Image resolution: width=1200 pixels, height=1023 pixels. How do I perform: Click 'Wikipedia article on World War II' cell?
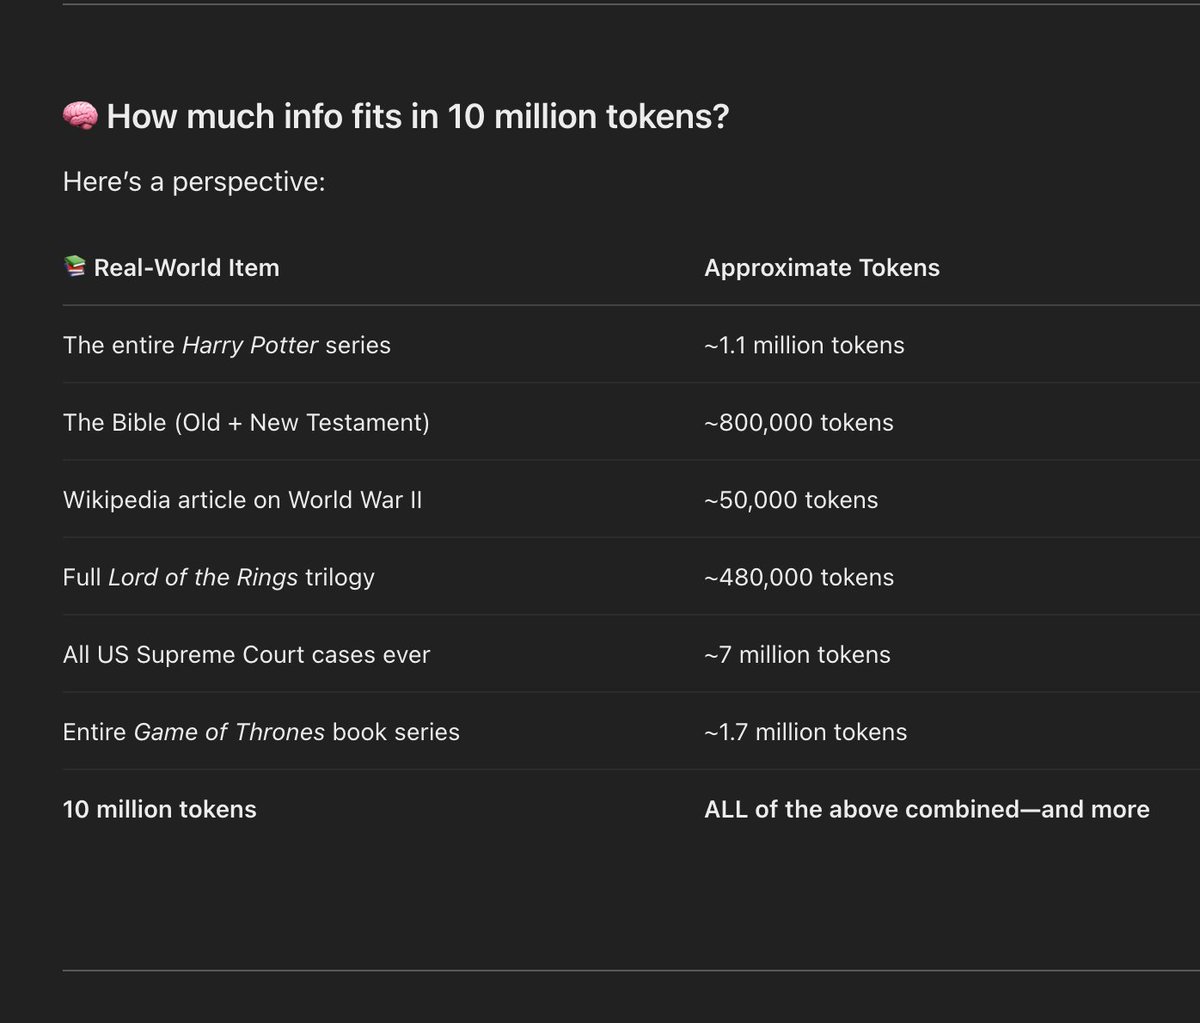click(242, 499)
